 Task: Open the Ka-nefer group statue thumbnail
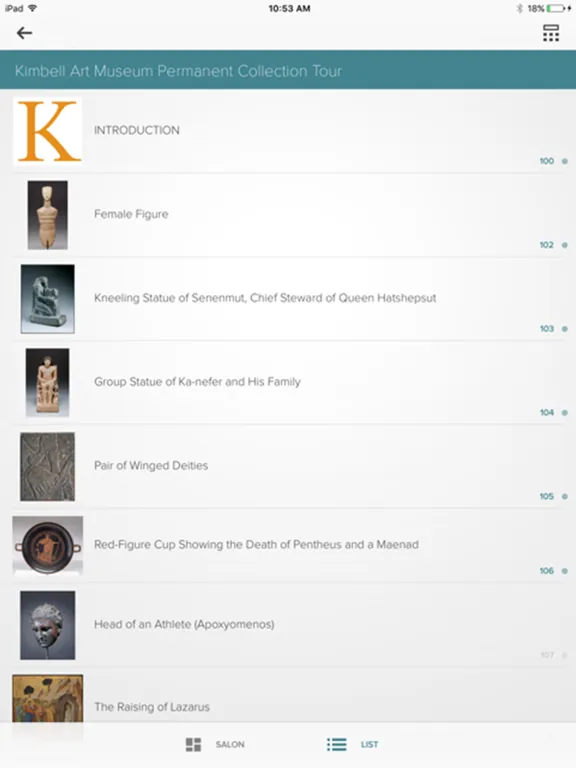click(48, 383)
